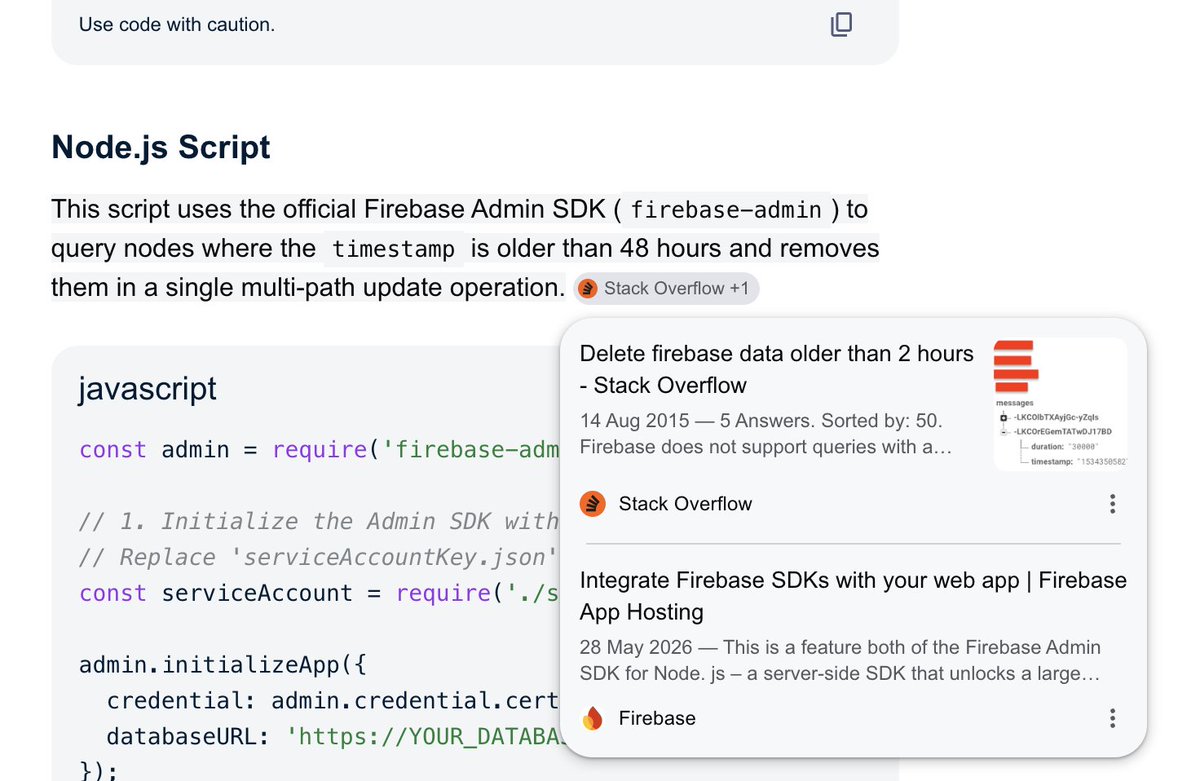Click the 'timestamp' inline code text
The height and width of the screenshot is (781, 1200).
click(394, 248)
